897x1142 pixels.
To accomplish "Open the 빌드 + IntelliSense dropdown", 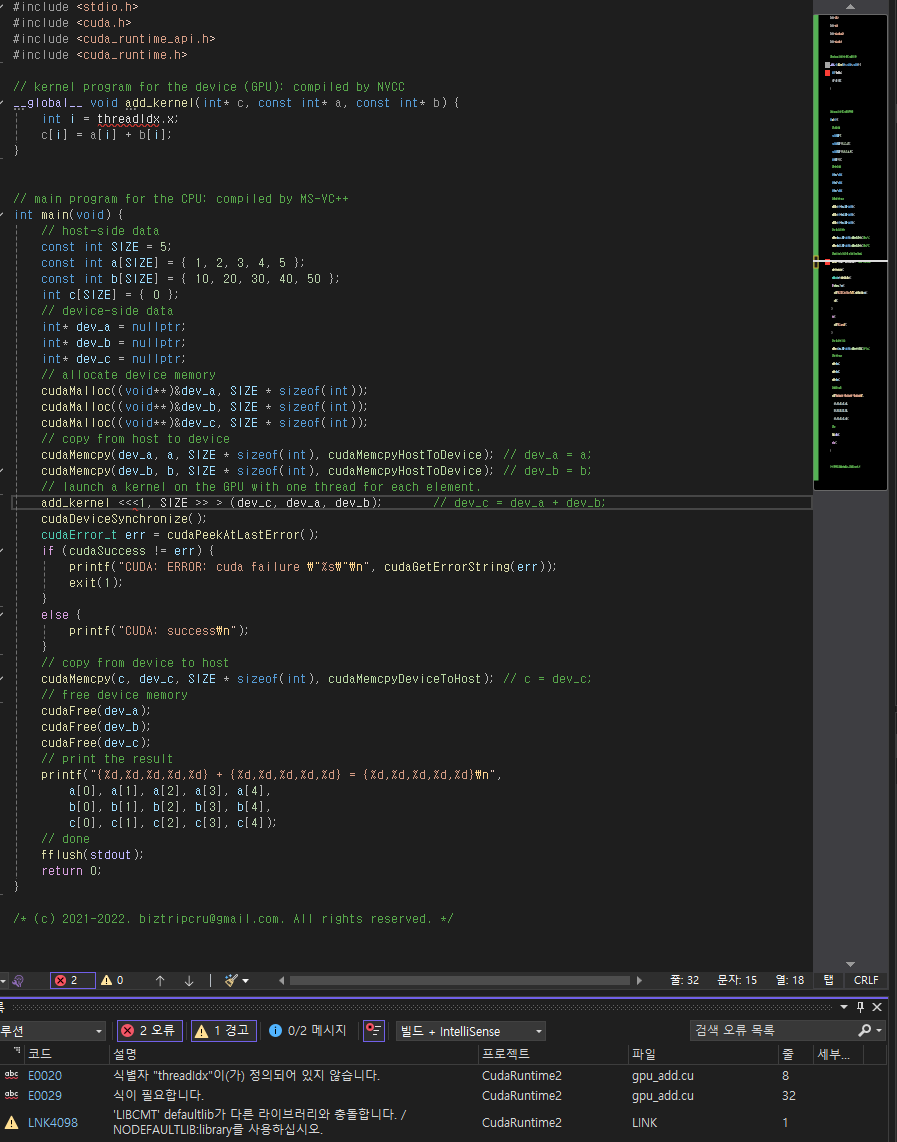I will click(470, 1031).
